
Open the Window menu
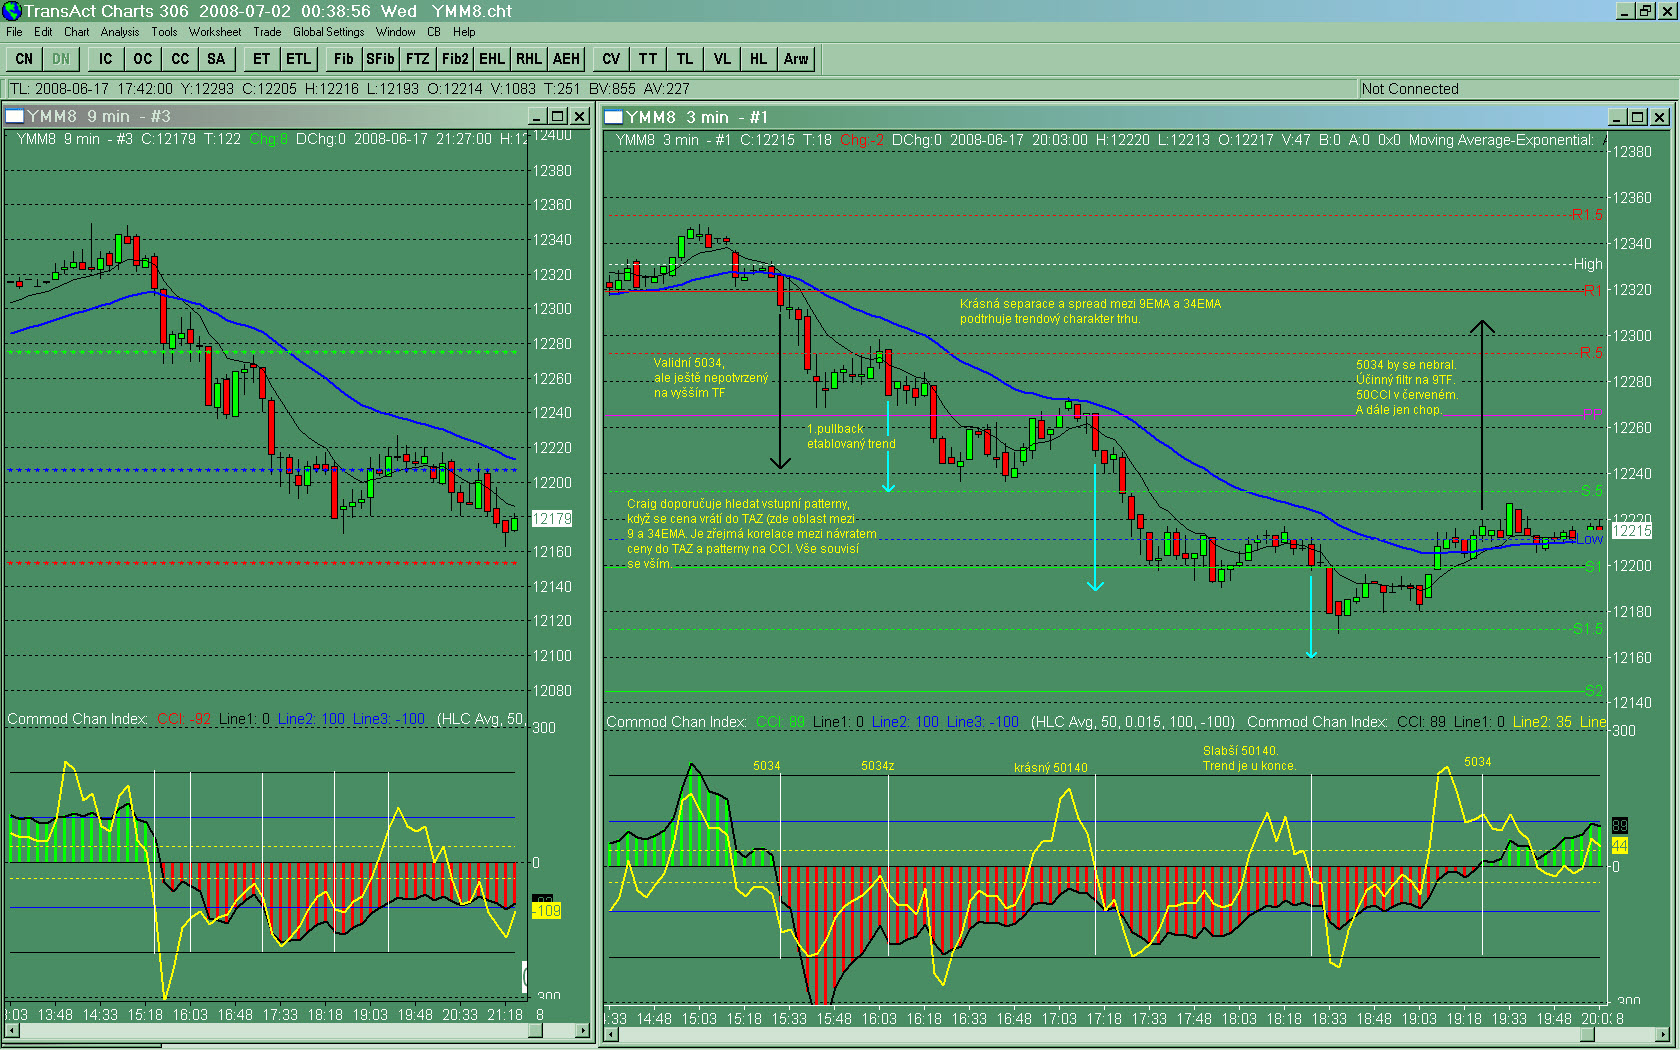pos(396,32)
